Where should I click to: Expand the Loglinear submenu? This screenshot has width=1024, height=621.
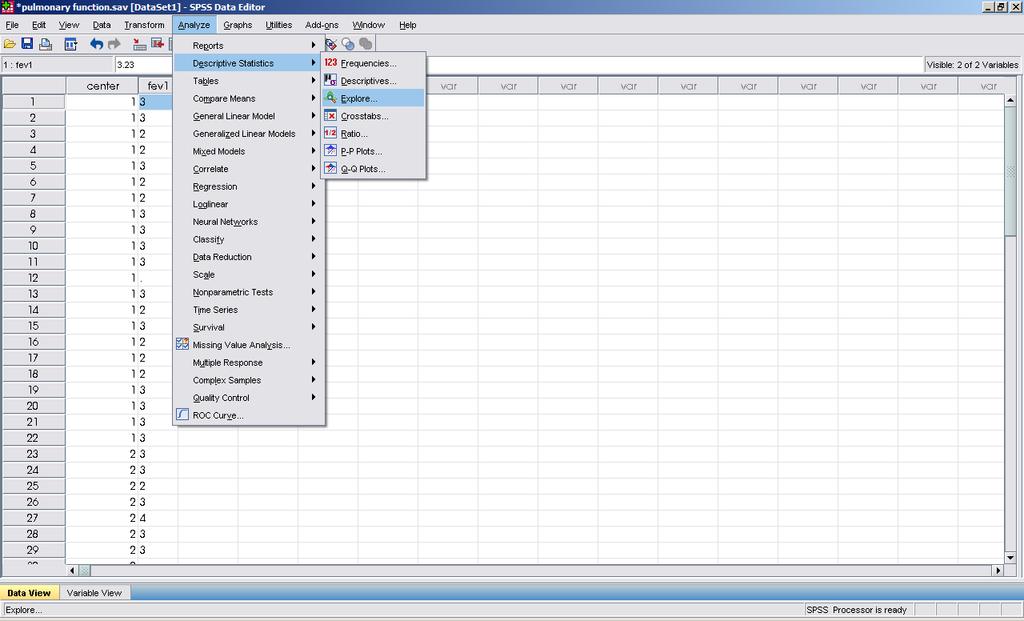[248, 204]
